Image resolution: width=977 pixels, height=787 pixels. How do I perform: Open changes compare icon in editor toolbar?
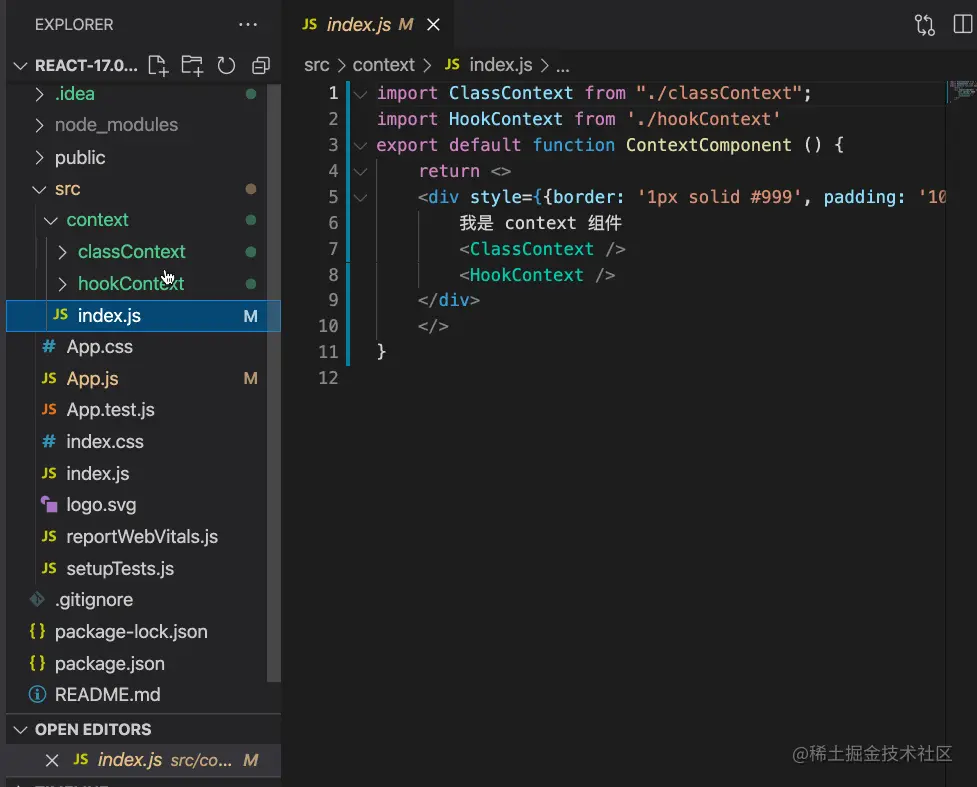coord(925,25)
